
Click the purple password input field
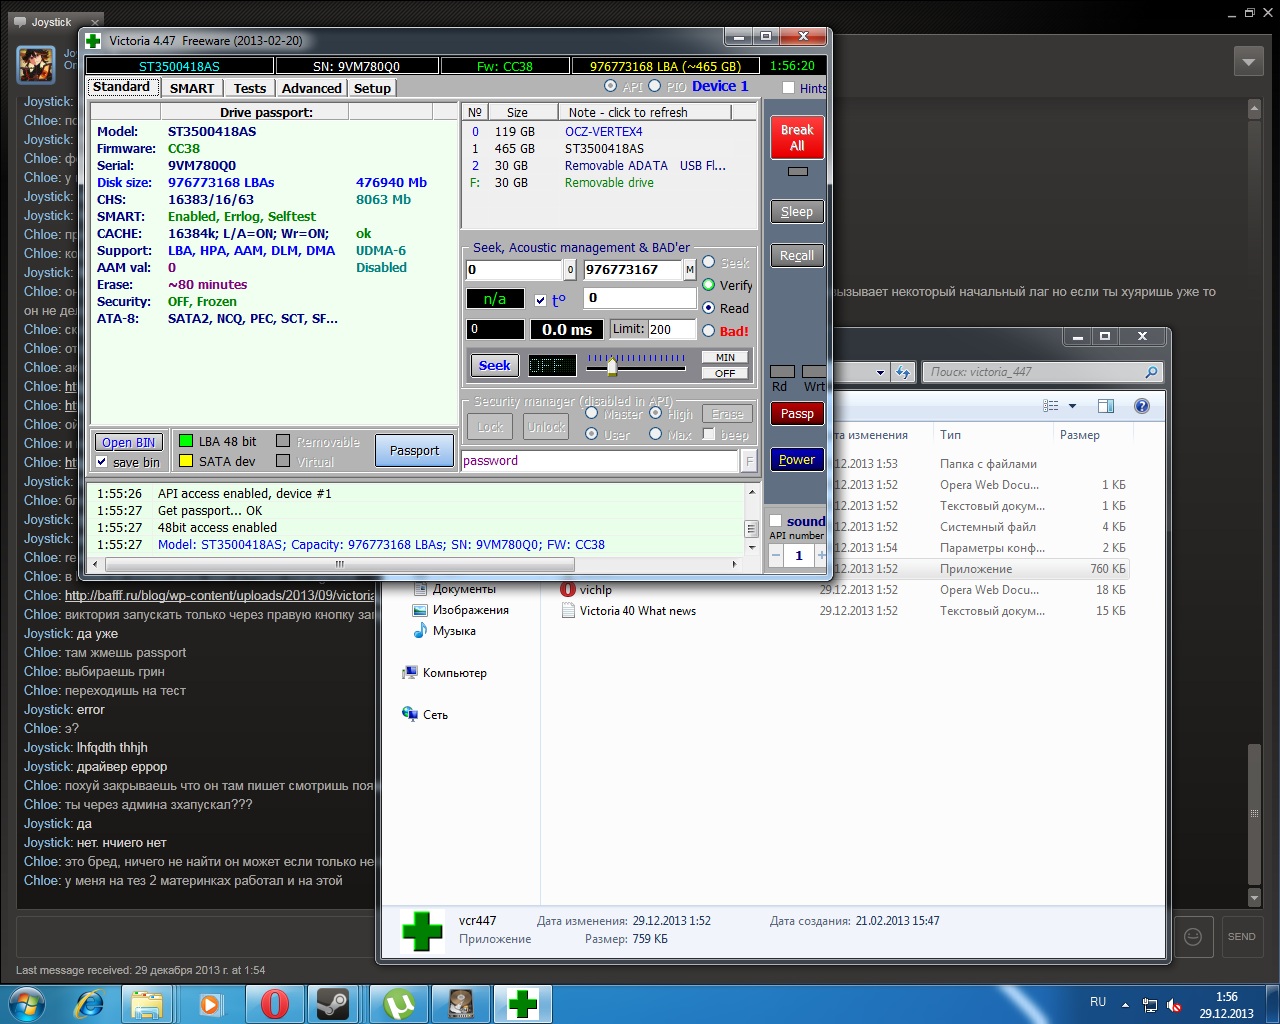click(600, 461)
